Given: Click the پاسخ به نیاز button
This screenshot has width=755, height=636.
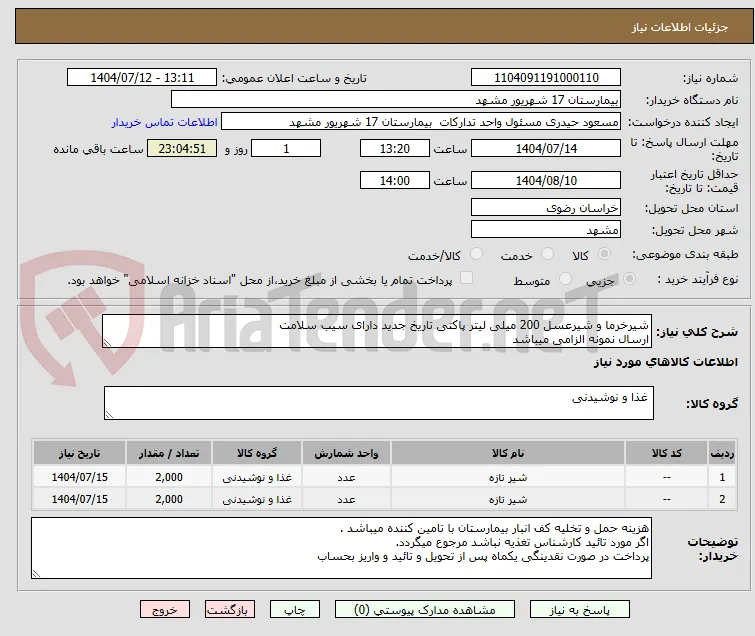Looking at the screenshot, I should click(x=580, y=610).
